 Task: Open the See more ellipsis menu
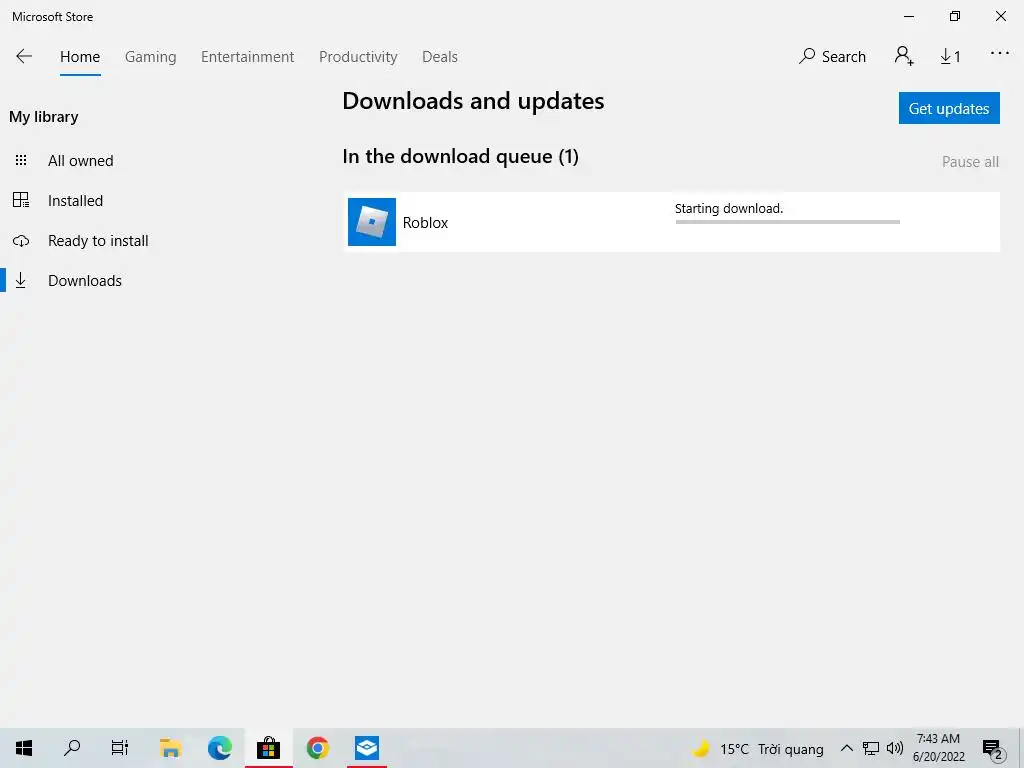[x=999, y=54]
